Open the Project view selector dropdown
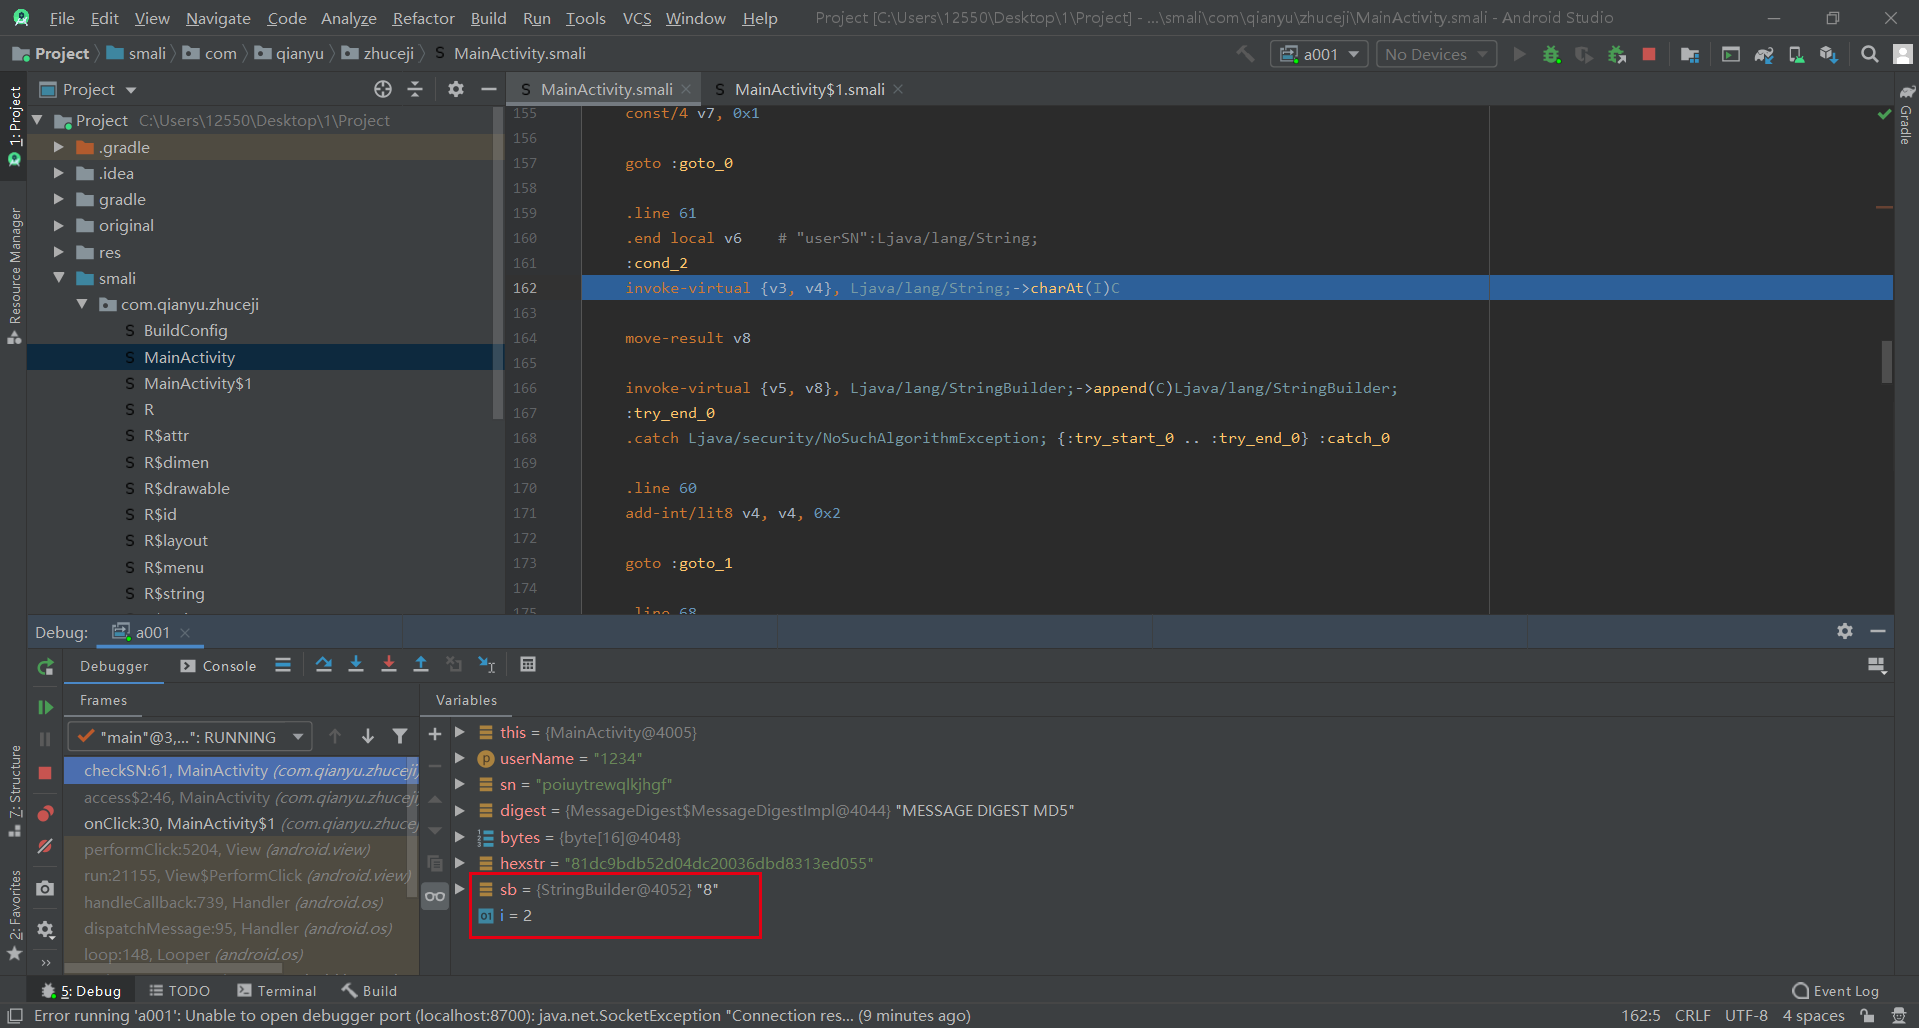1919x1028 pixels. [x=88, y=89]
